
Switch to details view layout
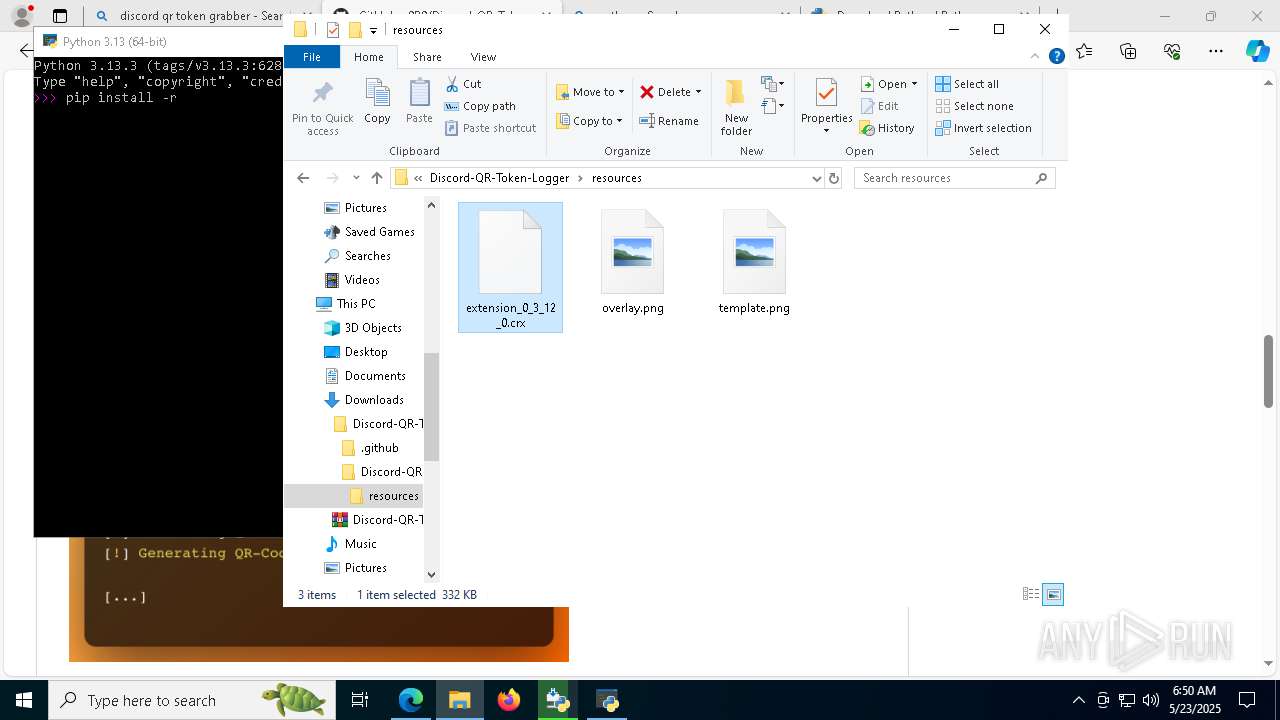click(1031, 594)
